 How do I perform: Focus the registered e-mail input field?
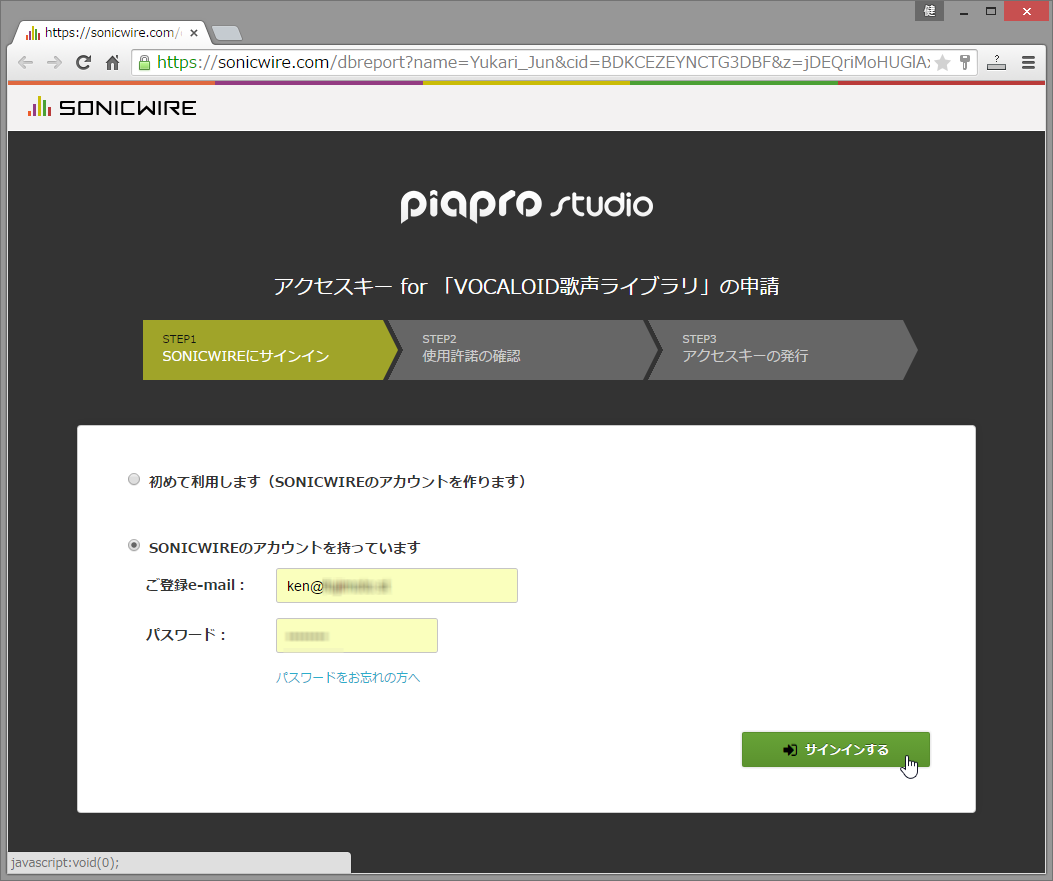point(397,586)
